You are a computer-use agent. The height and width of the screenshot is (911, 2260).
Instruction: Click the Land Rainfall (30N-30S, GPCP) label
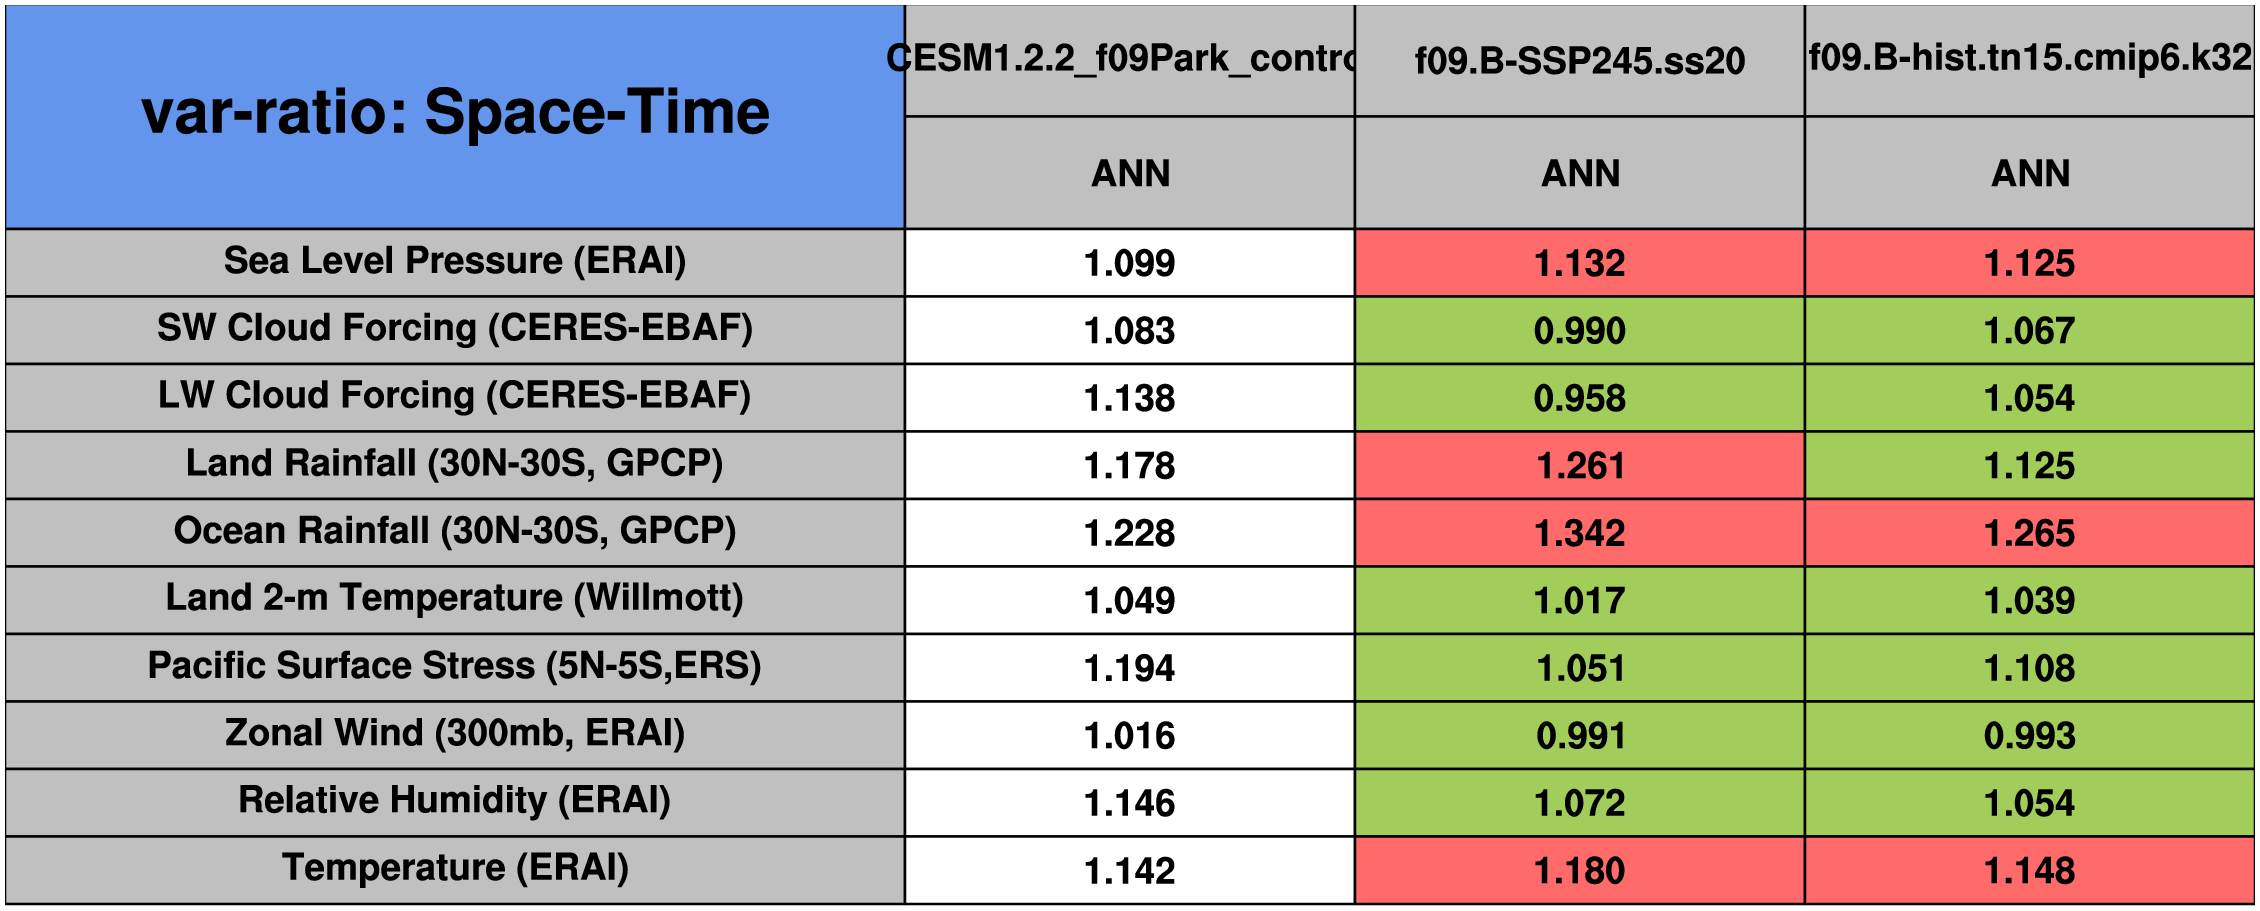455,464
